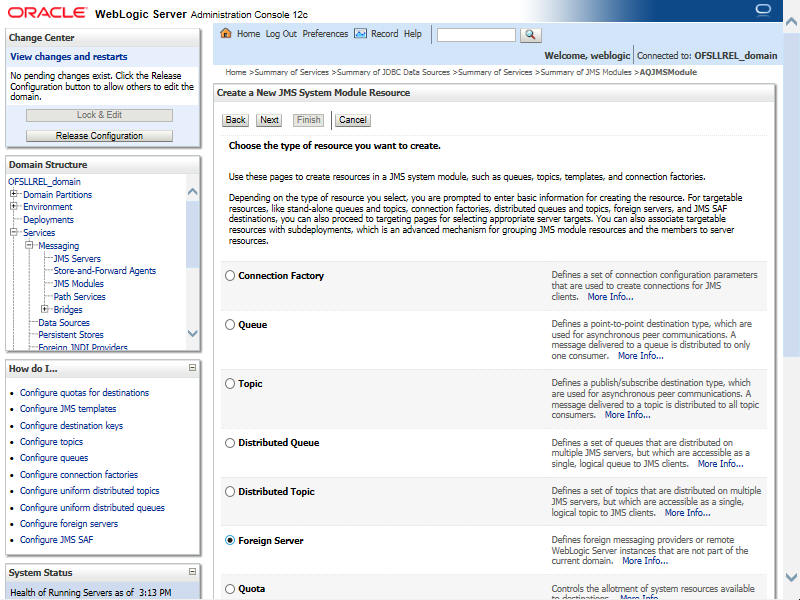The width and height of the screenshot is (800, 600).
Task: Expand the Domain Partitions tree node
Action: 14,194
